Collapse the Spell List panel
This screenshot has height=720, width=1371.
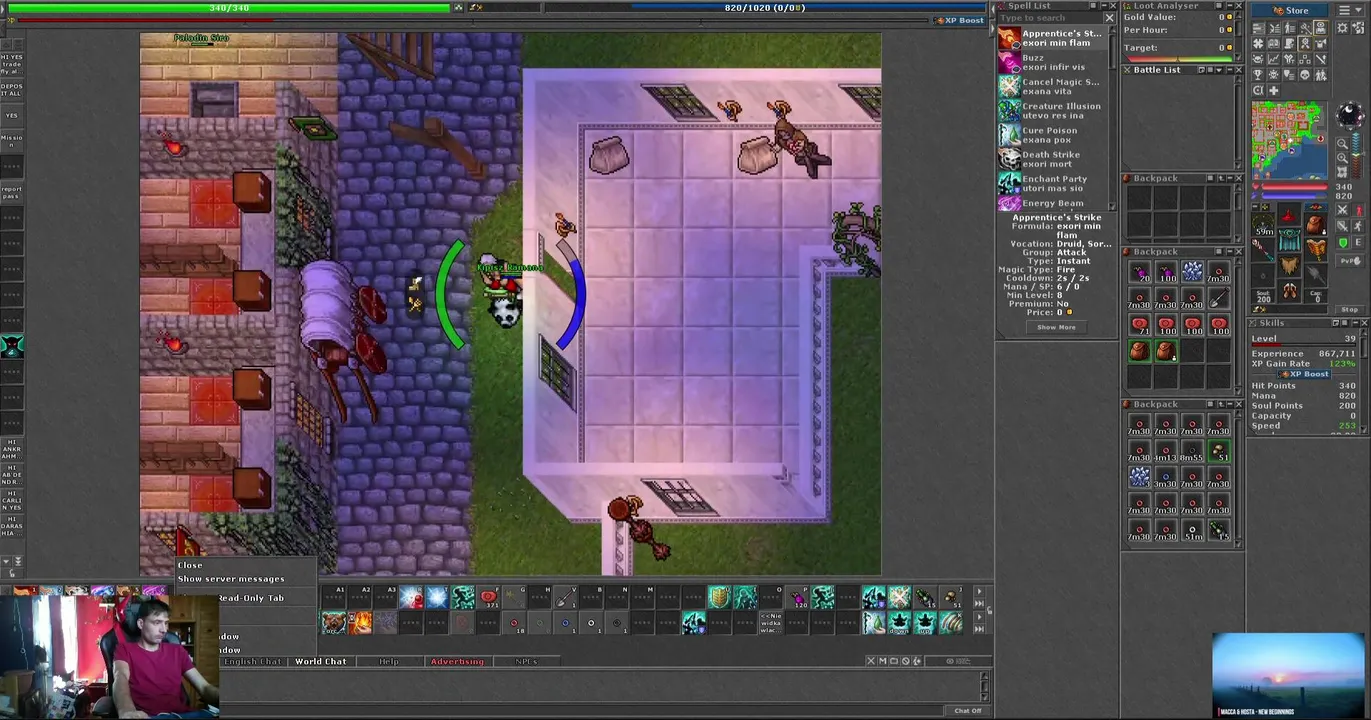click(x=1104, y=6)
